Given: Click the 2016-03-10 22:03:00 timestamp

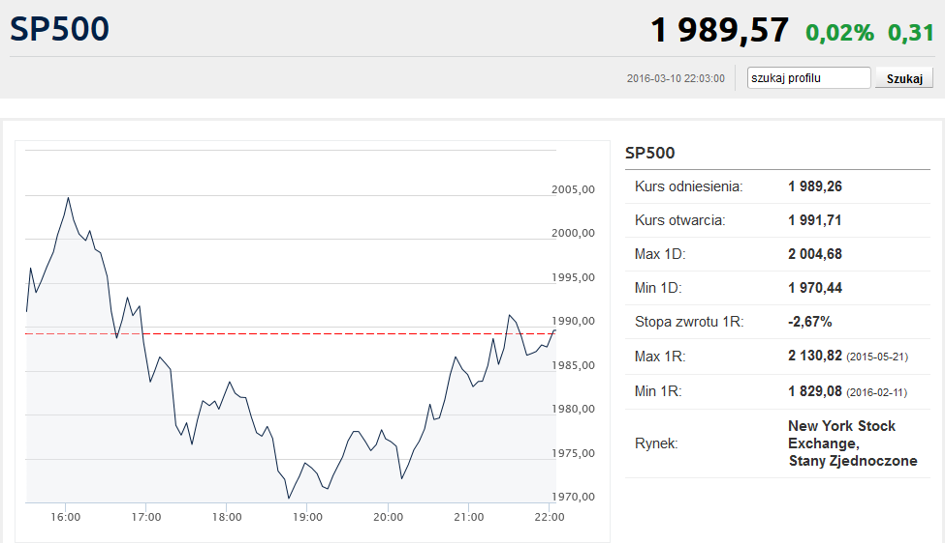Looking at the screenshot, I should click(675, 78).
